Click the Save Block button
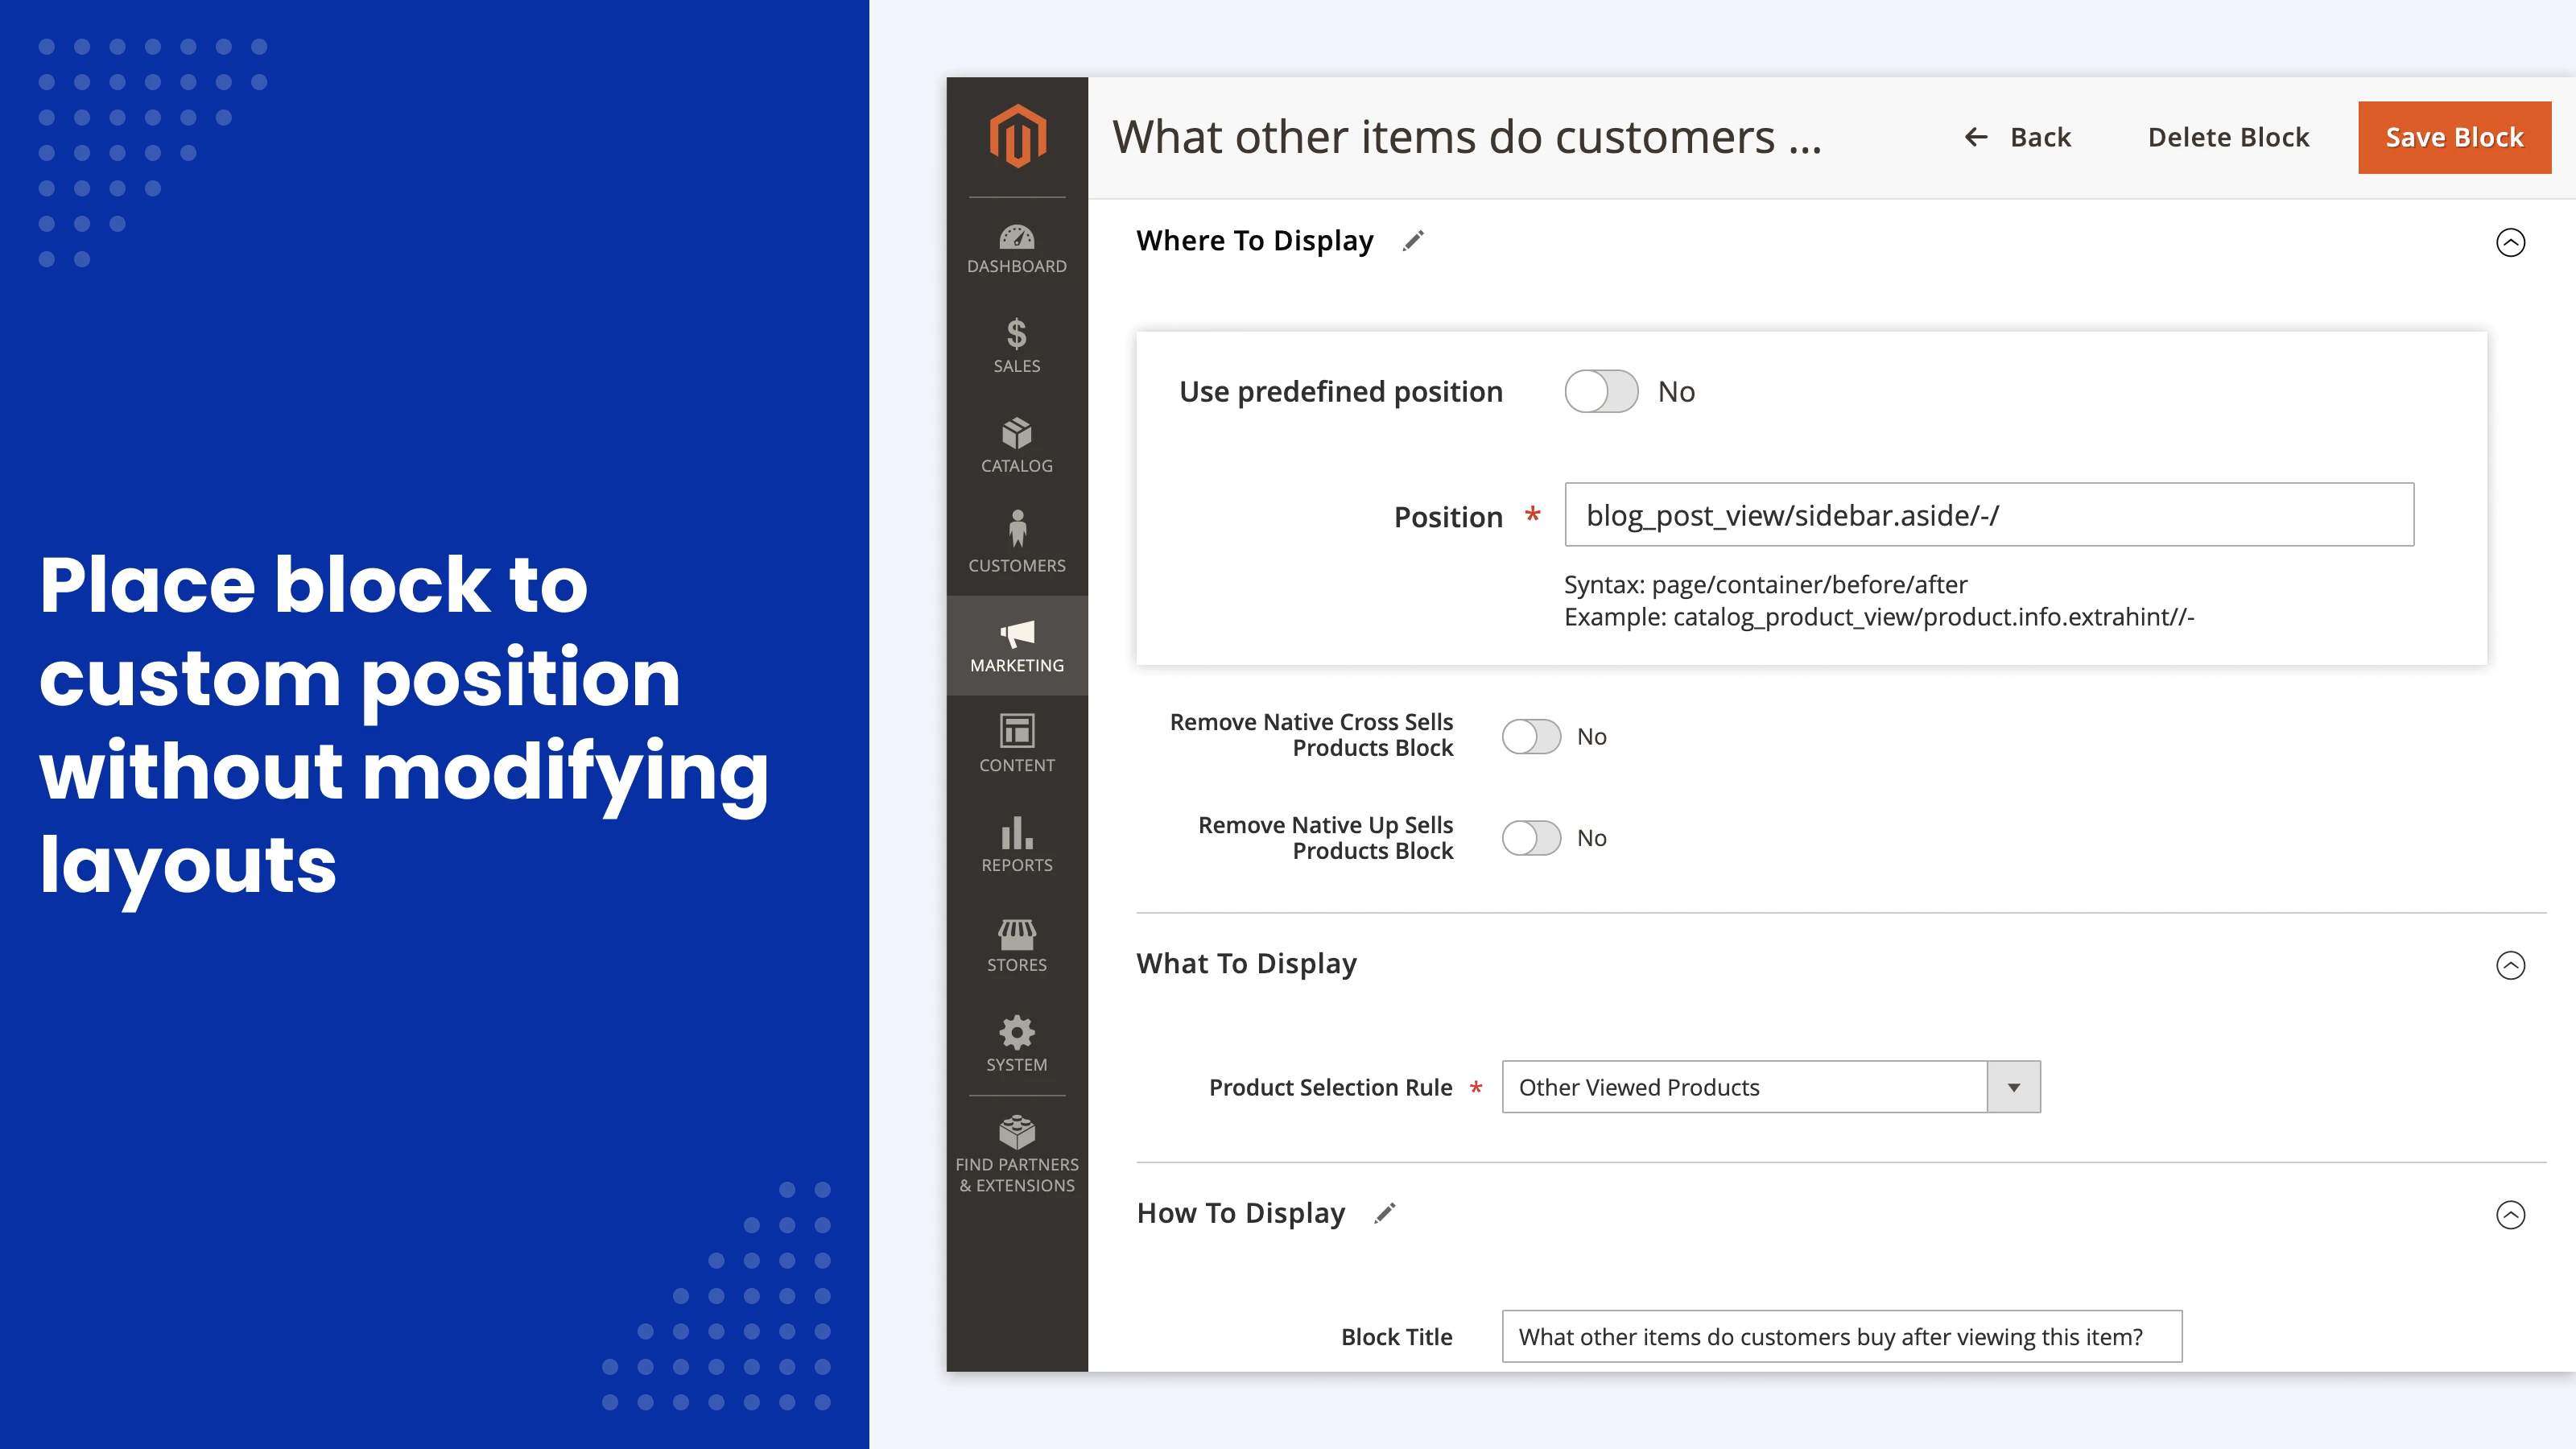 point(2454,137)
